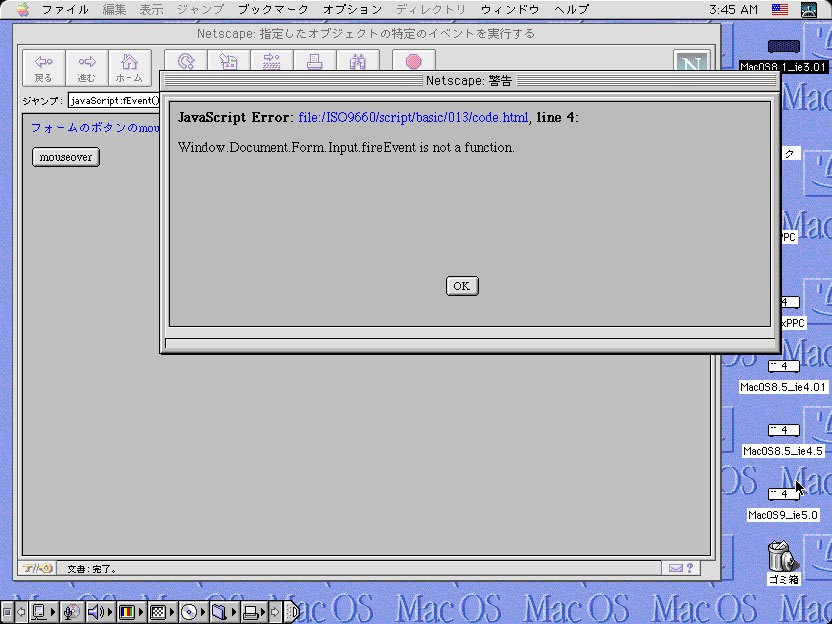The height and width of the screenshot is (624, 832).
Task: Click the 文書: 完了。 status text
Action: coord(92,569)
